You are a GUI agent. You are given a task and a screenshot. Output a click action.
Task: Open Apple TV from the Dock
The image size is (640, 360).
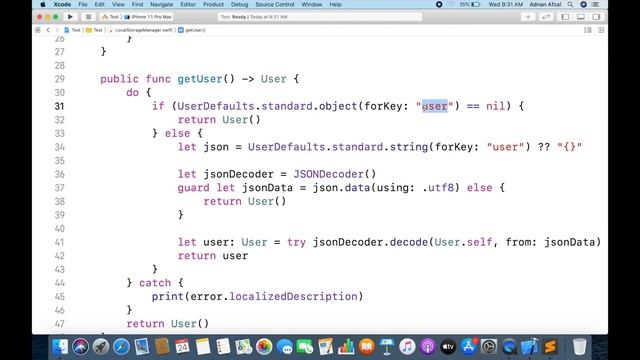click(x=448, y=347)
